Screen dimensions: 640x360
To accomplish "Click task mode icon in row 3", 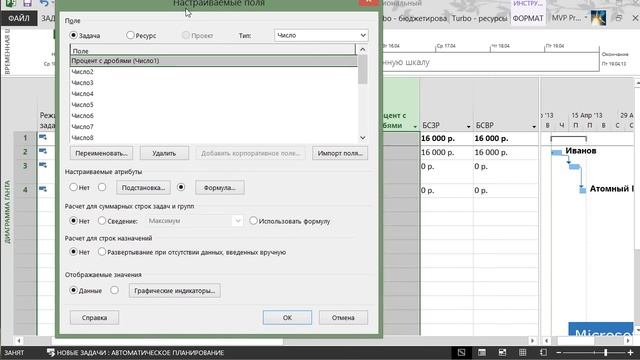I will [x=43, y=165].
